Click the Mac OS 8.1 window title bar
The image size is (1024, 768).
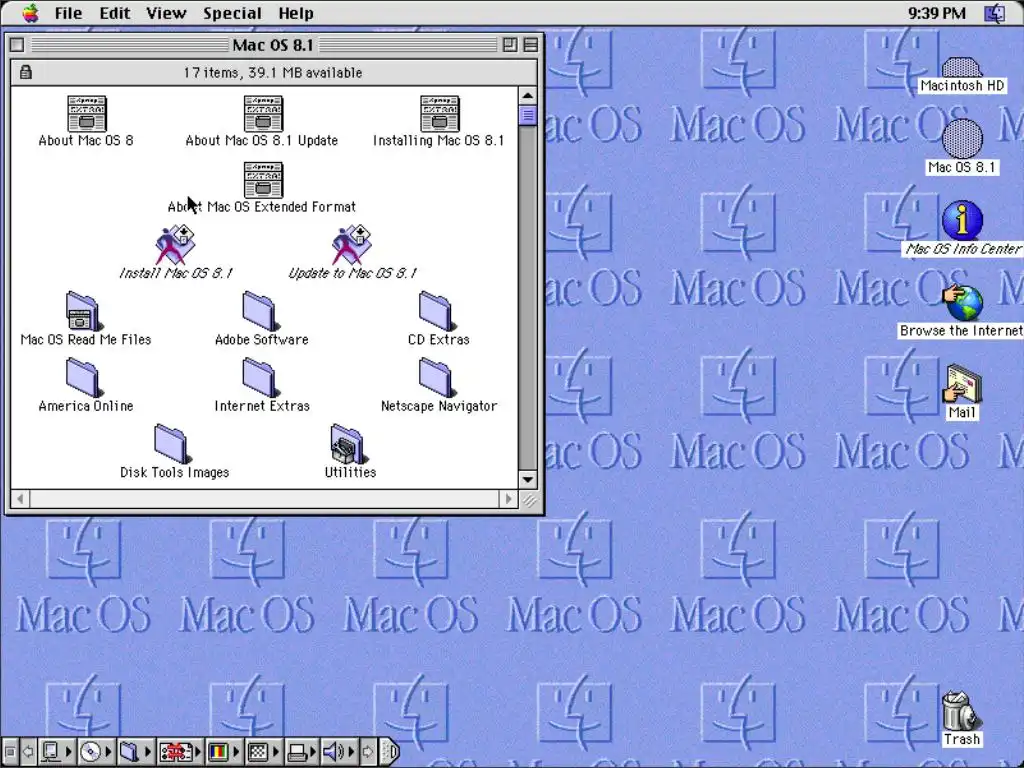coord(273,44)
